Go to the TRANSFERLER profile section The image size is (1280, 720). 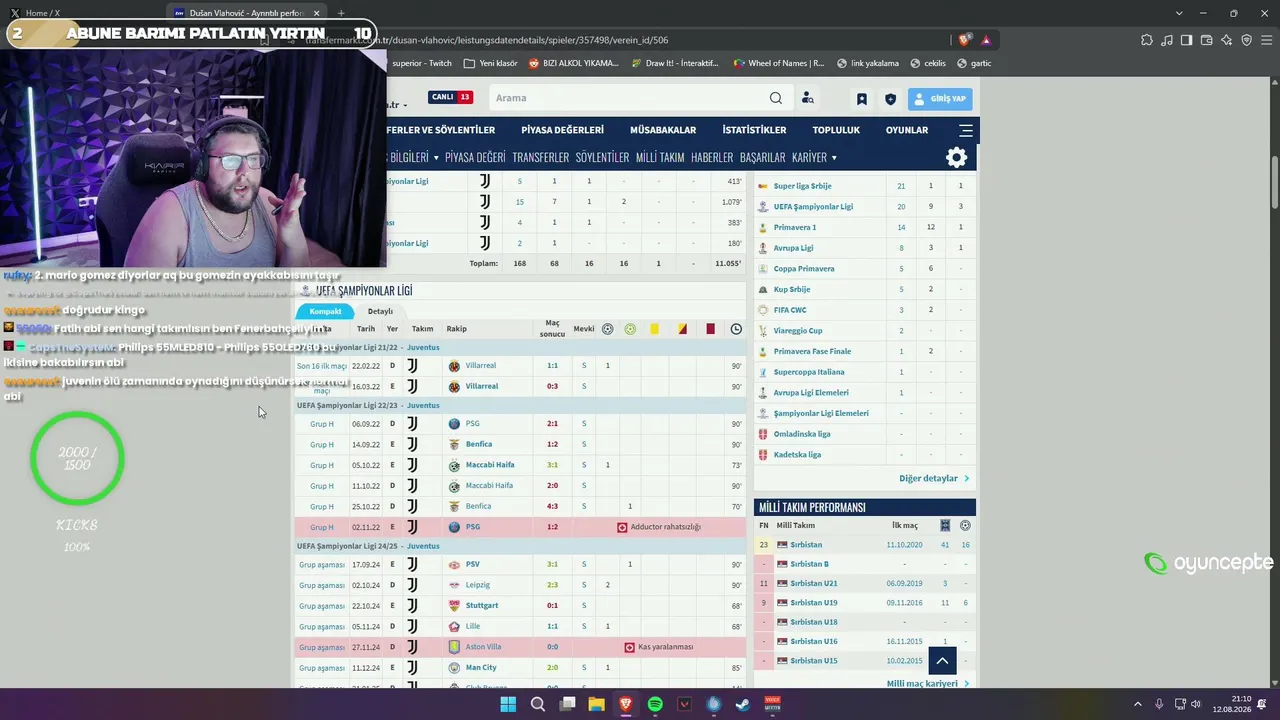[x=540, y=157]
